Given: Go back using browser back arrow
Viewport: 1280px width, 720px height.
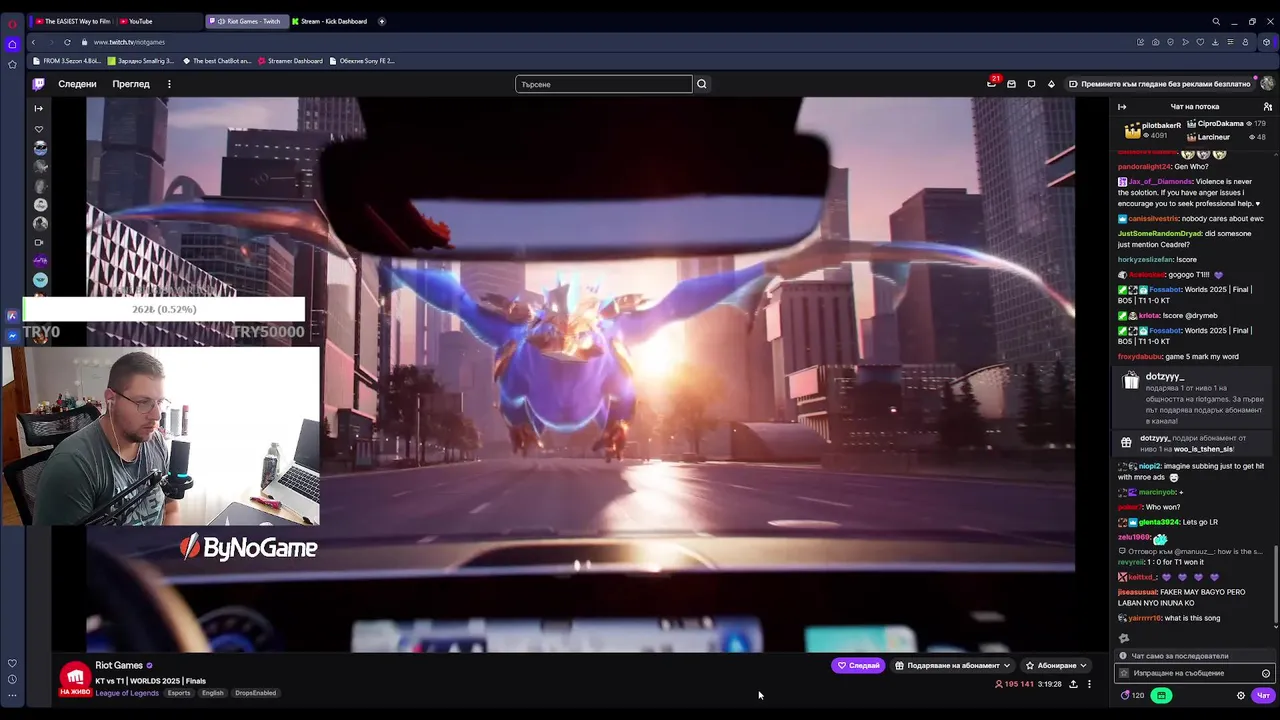Looking at the screenshot, I should click(33, 42).
